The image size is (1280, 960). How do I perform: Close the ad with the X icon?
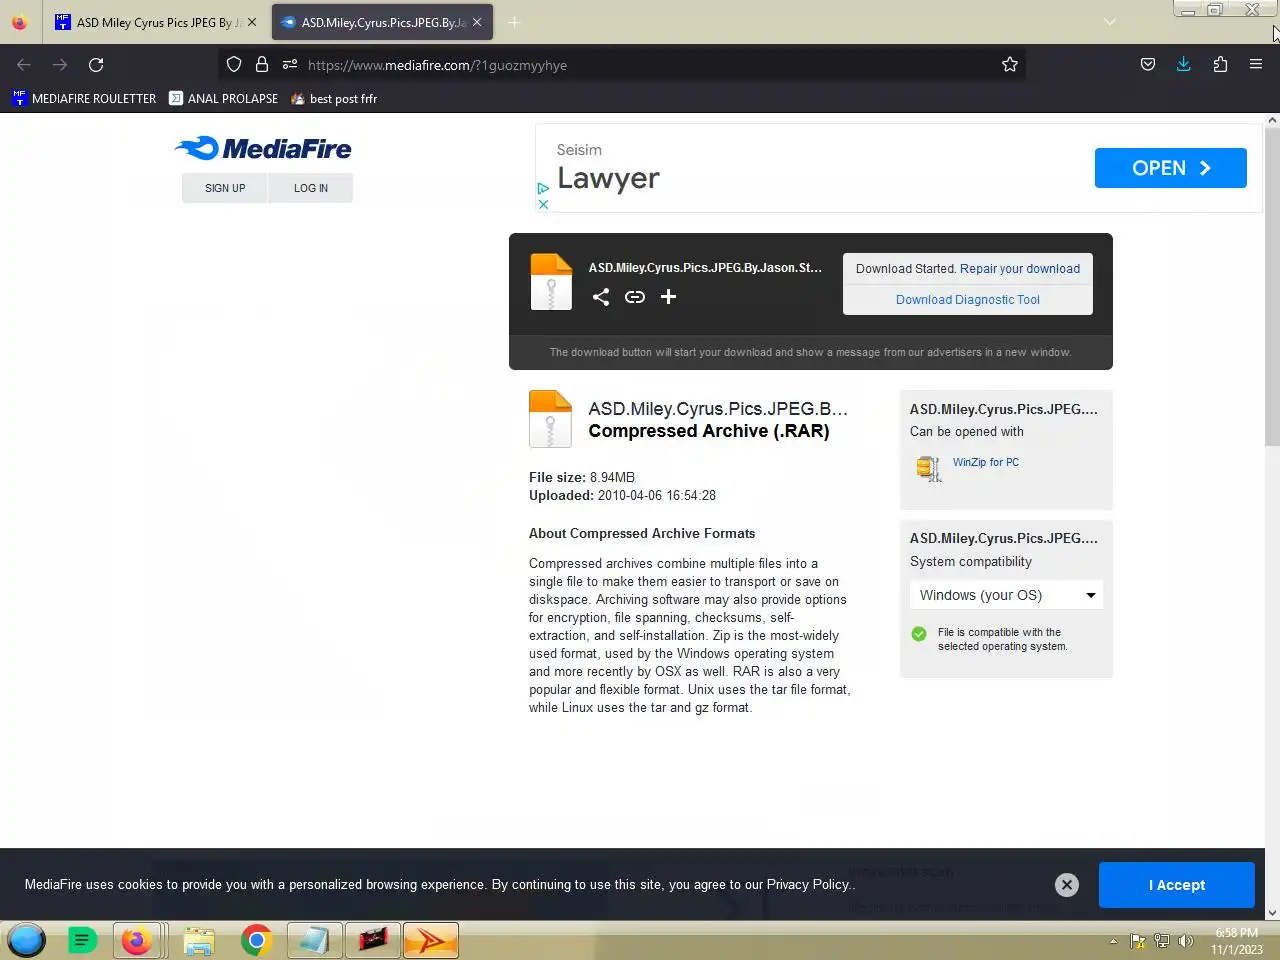pos(543,204)
